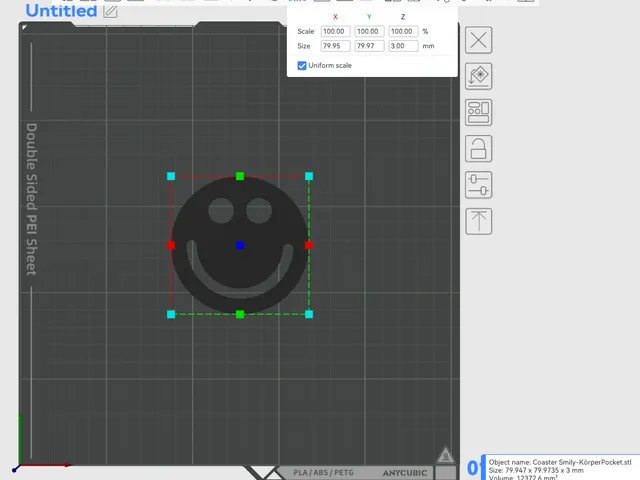
Task: Select the smiley coaster model's left eye
Action: pos(221,211)
